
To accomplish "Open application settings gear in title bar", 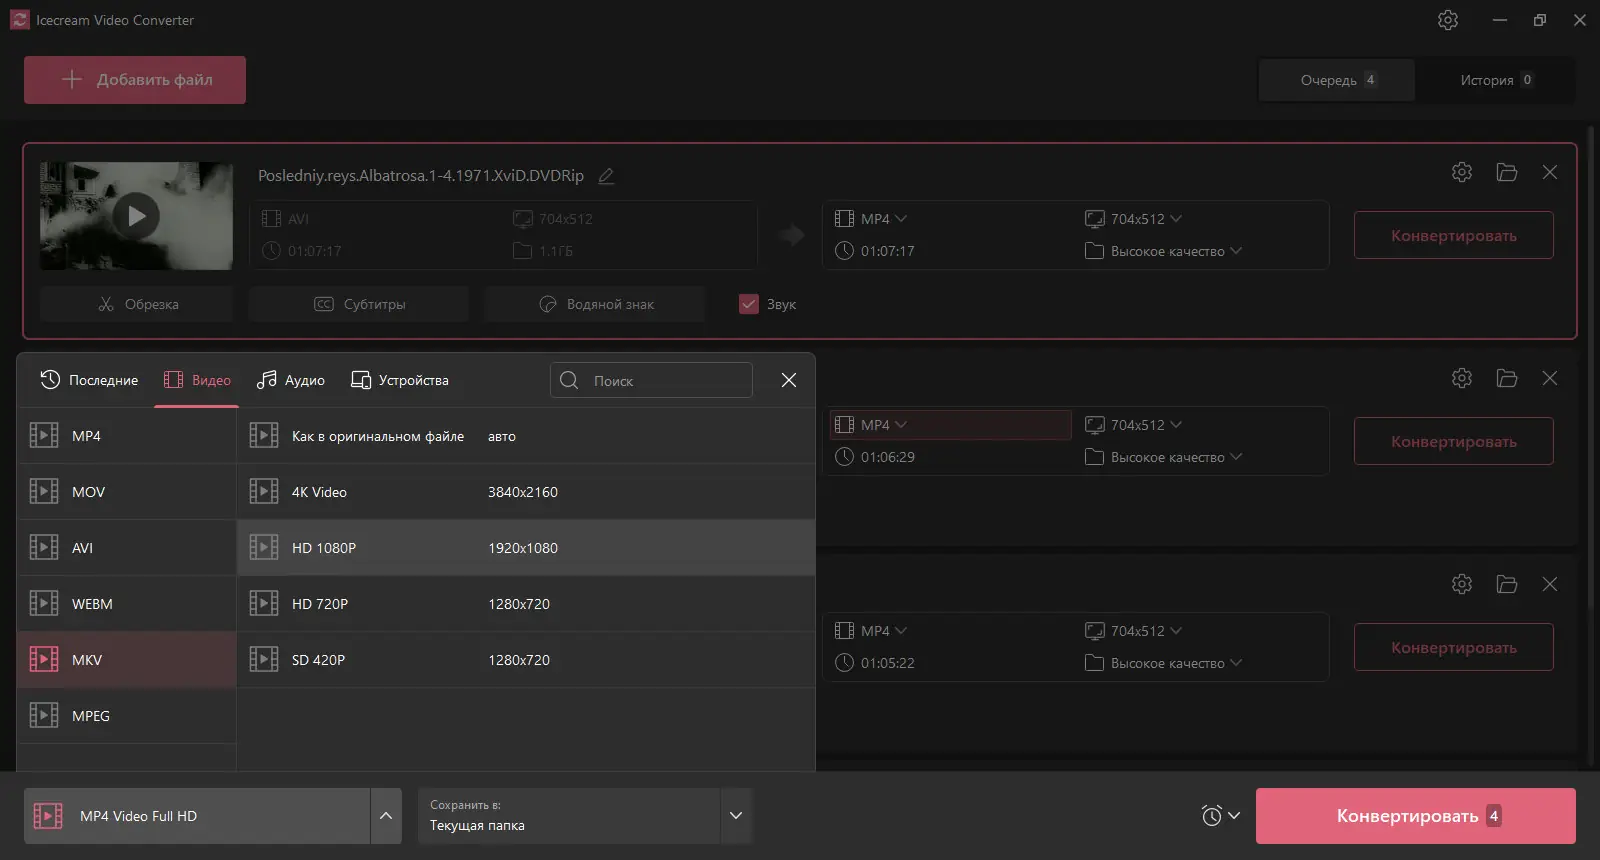I will (1448, 20).
